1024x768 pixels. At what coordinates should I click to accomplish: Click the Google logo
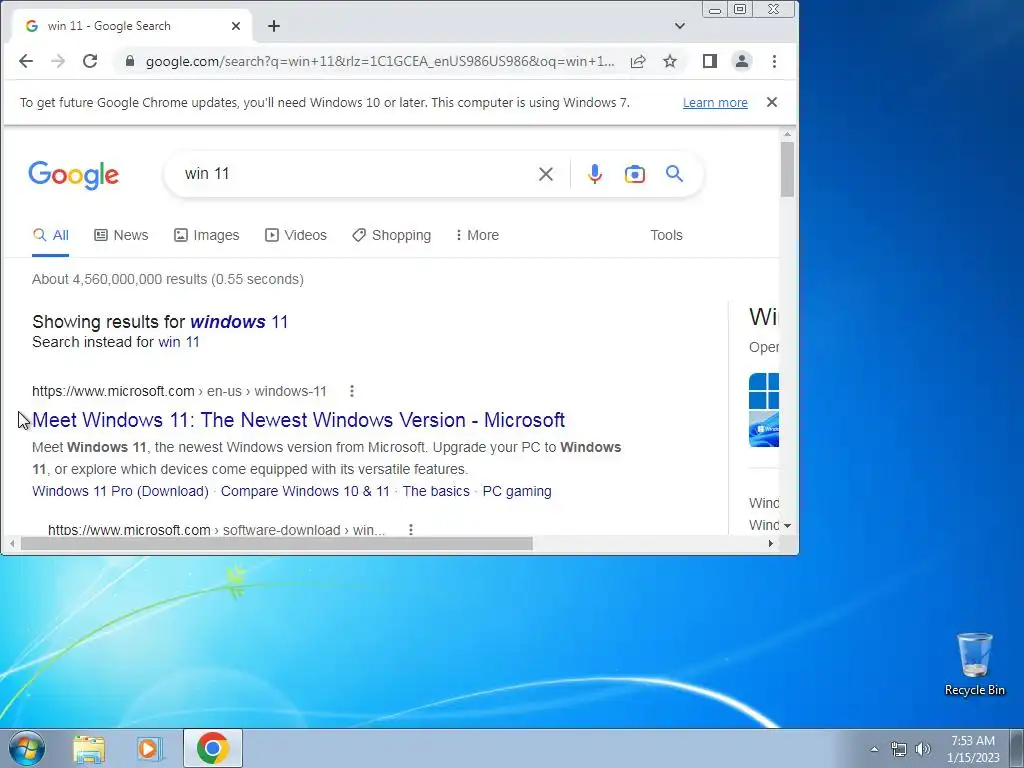tap(73, 175)
